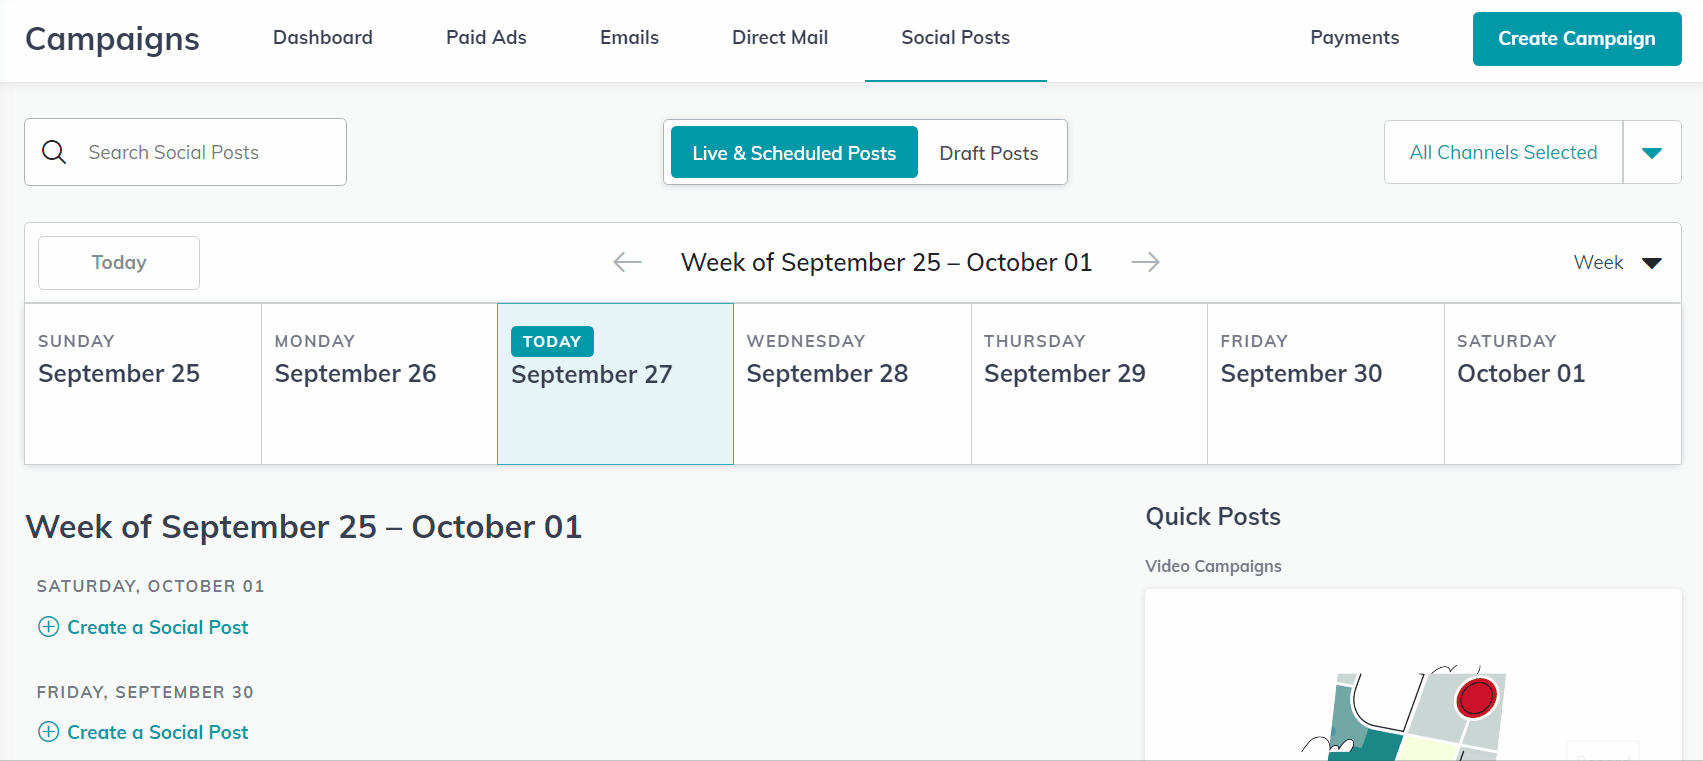Open the channels dropdown arrow

pos(1652,152)
